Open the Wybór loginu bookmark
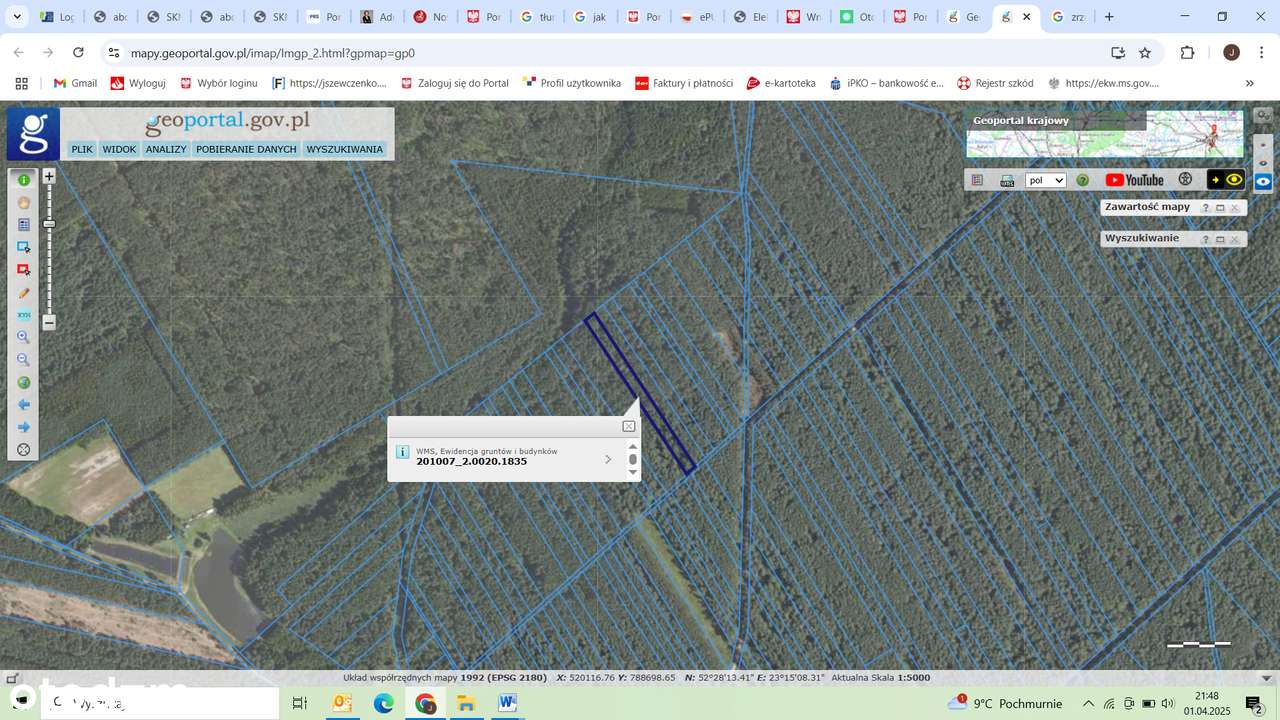 [218, 83]
